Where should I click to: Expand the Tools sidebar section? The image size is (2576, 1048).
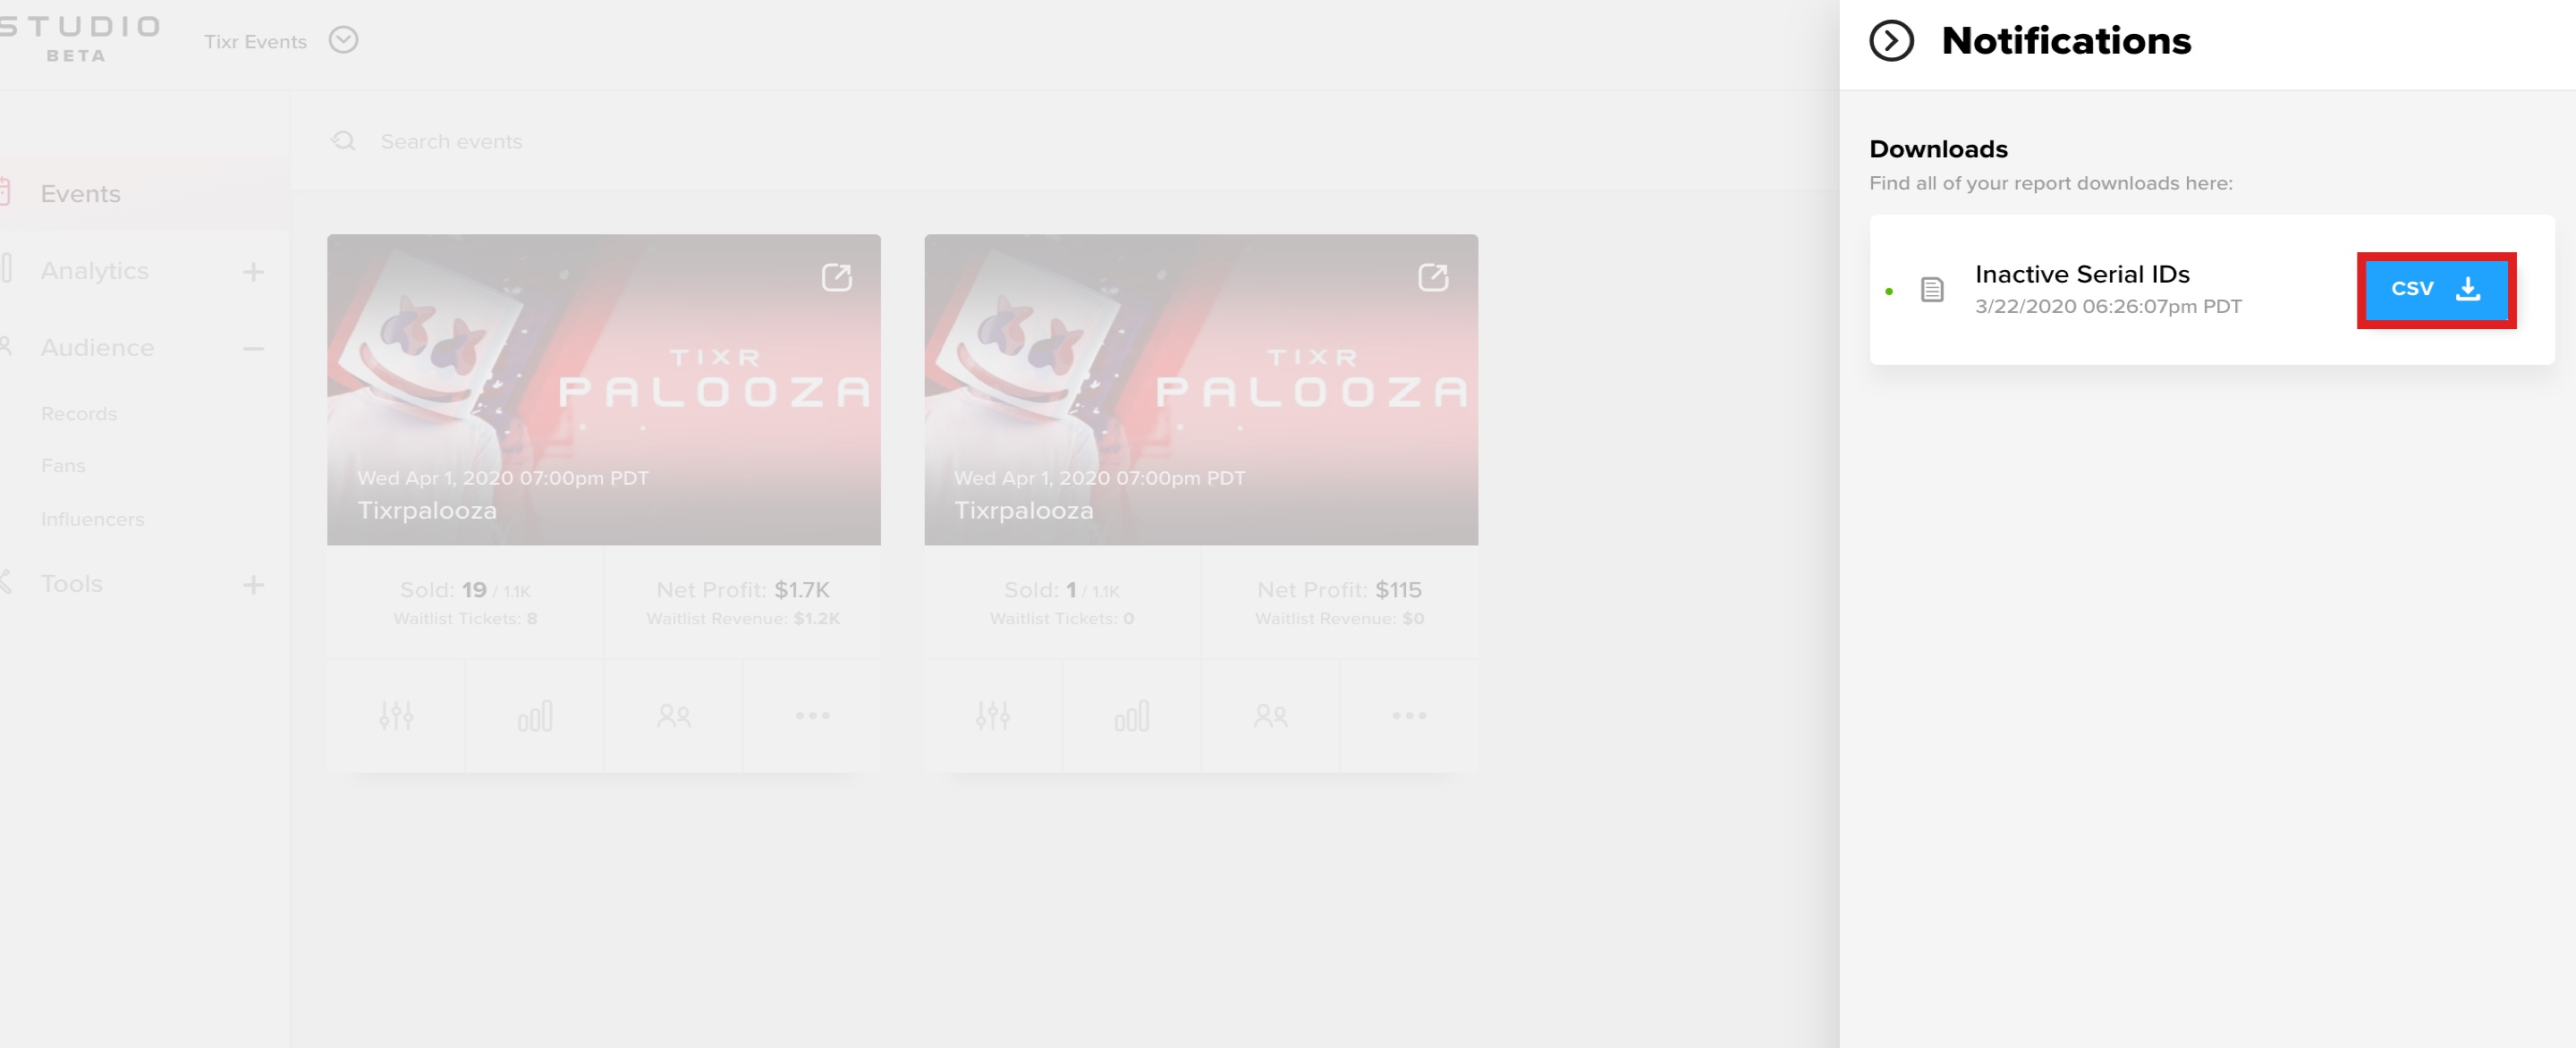253,584
